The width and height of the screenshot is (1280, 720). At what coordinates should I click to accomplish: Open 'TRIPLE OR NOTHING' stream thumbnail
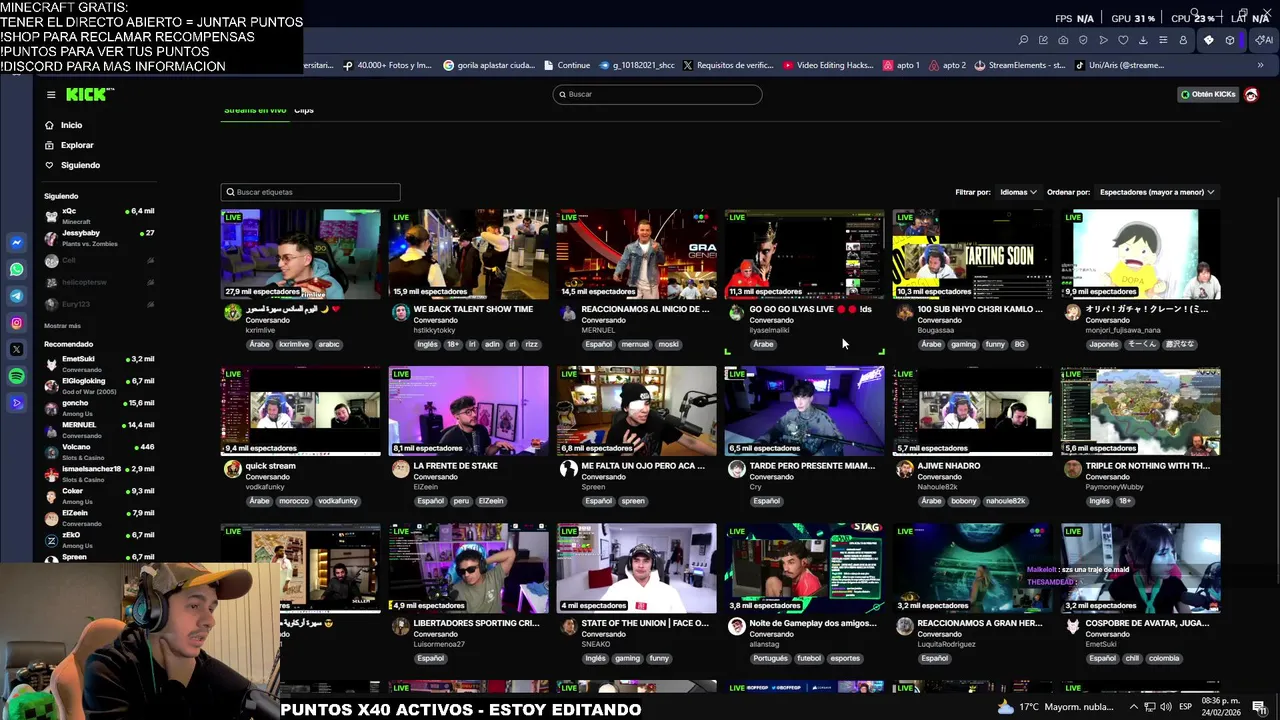tap(1140, 411)
